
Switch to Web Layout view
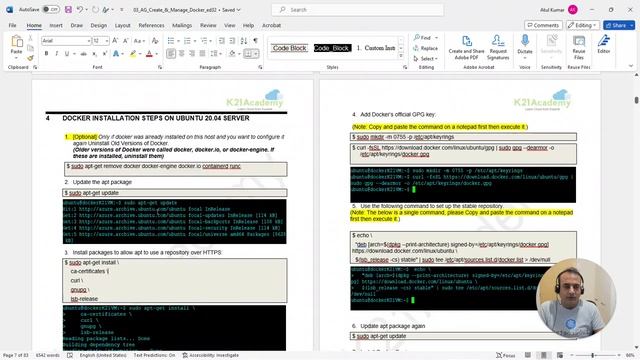tap(560, 356)
